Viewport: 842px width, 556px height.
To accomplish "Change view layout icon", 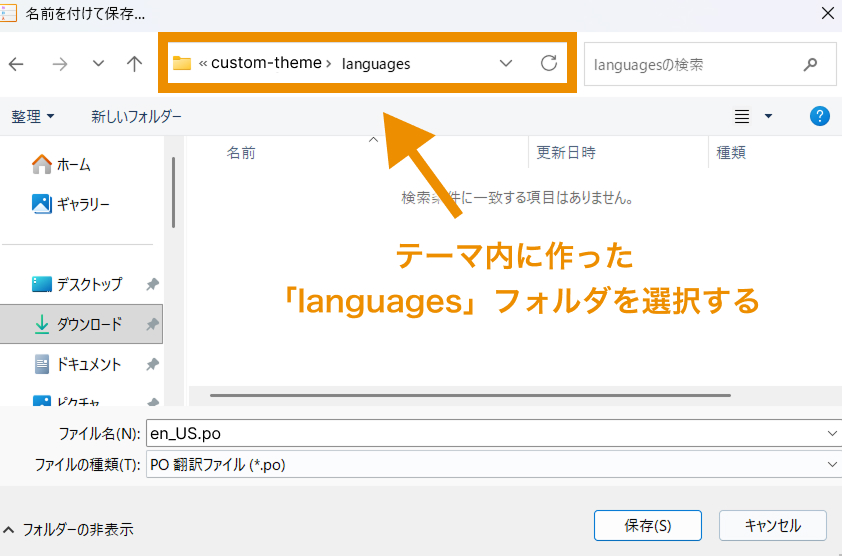I will pyautogui.click(x=742, y=116).
